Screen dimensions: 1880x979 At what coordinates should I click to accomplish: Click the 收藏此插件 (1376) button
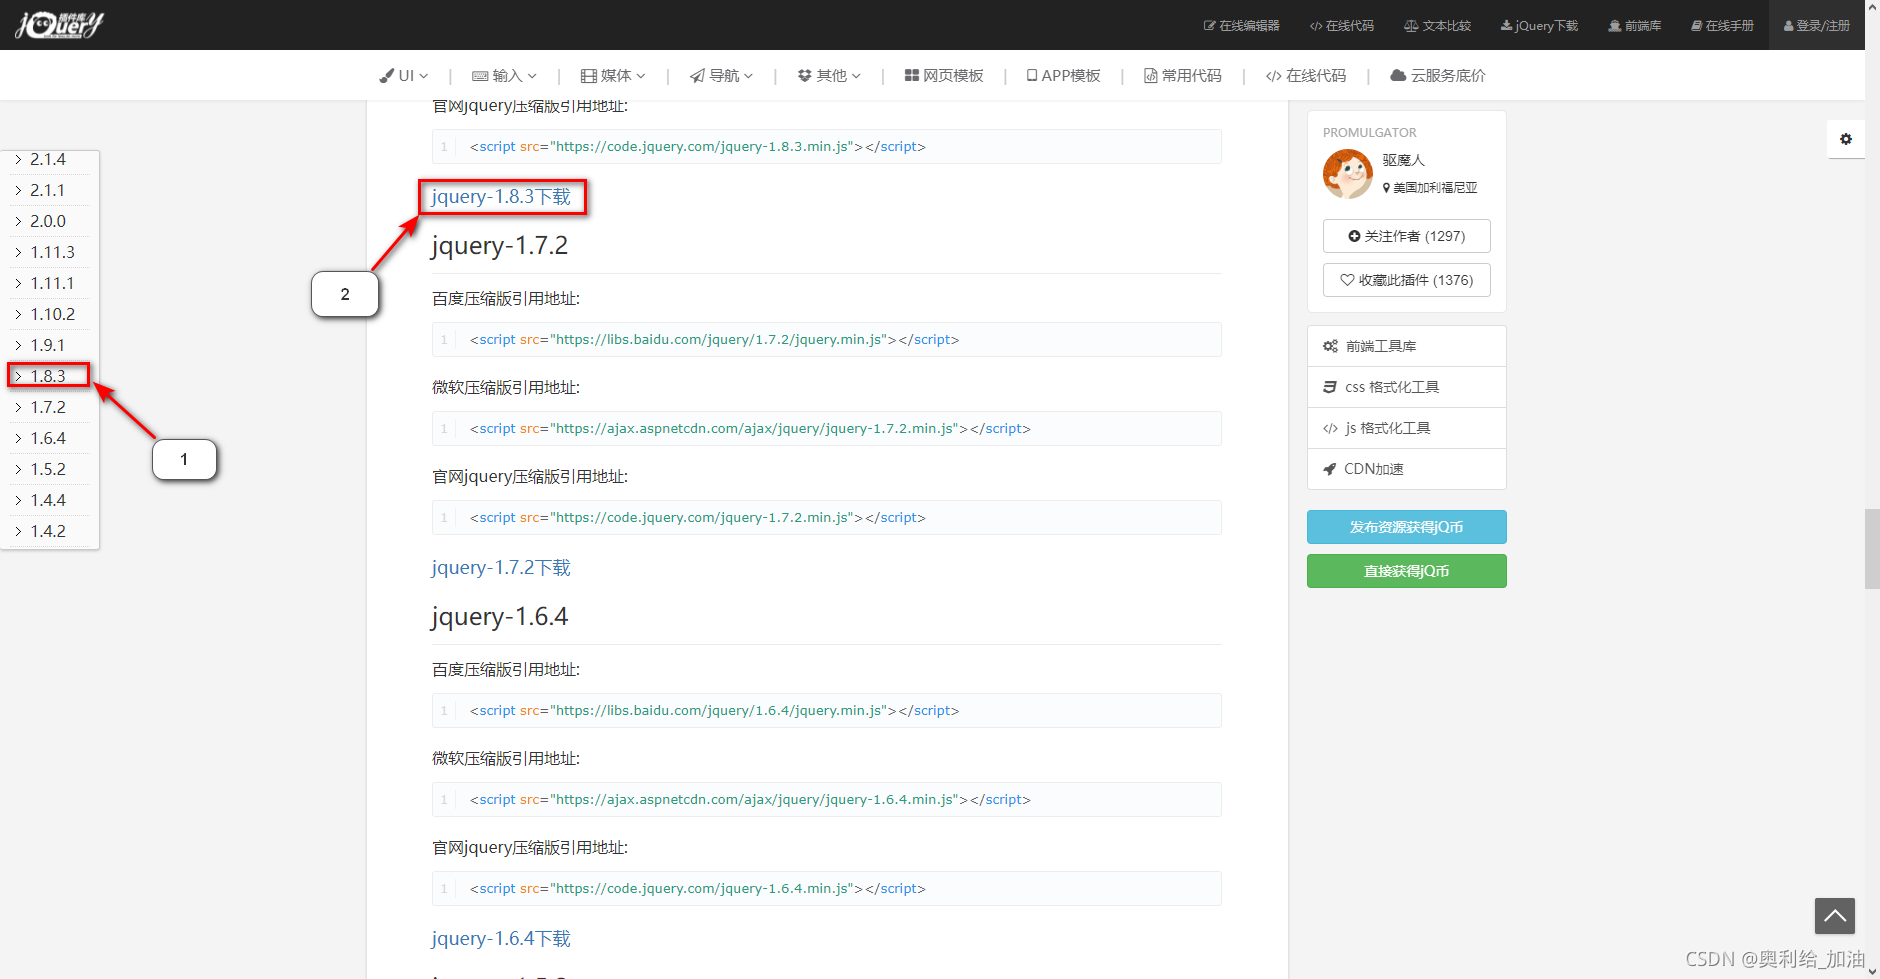[1406, 280]
